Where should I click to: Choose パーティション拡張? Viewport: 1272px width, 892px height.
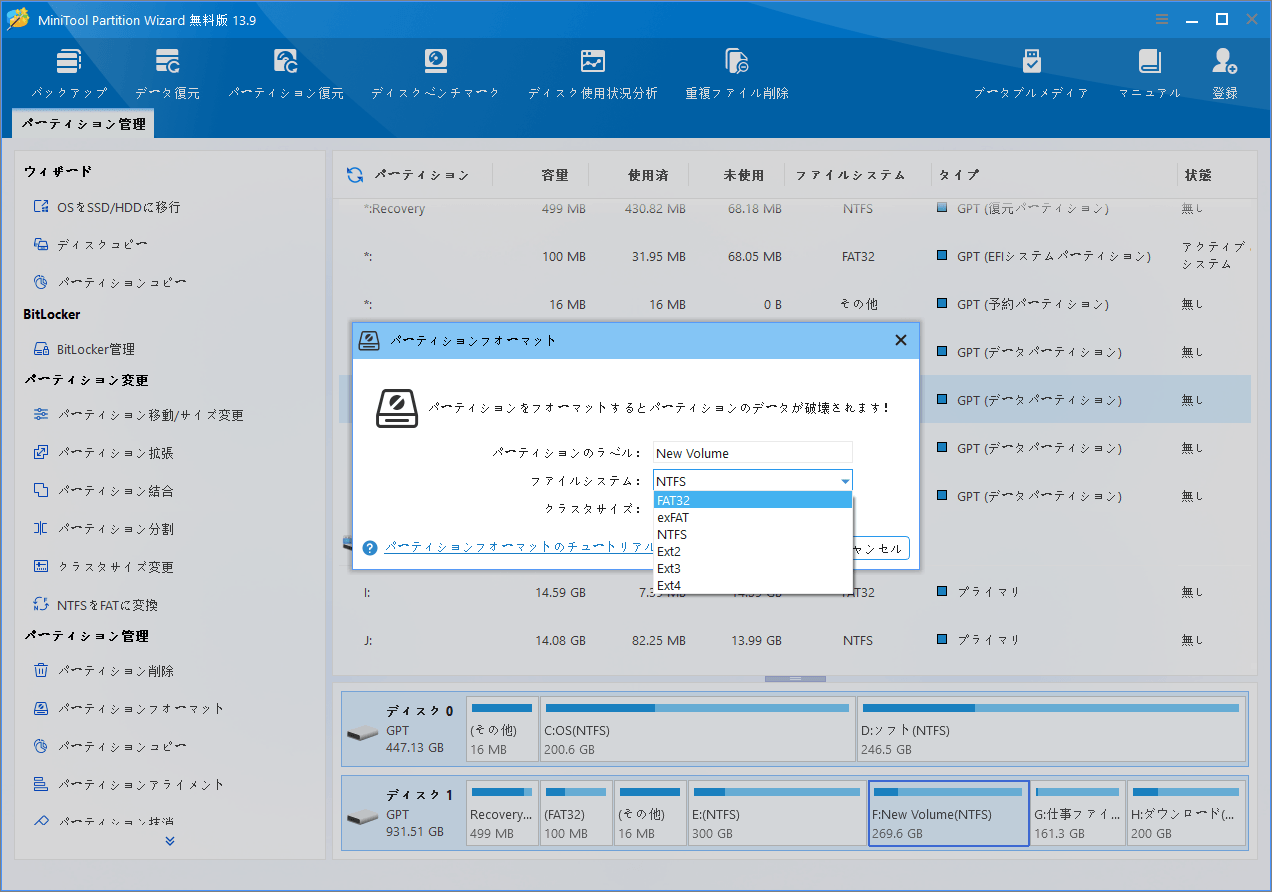tap(103, 453)
